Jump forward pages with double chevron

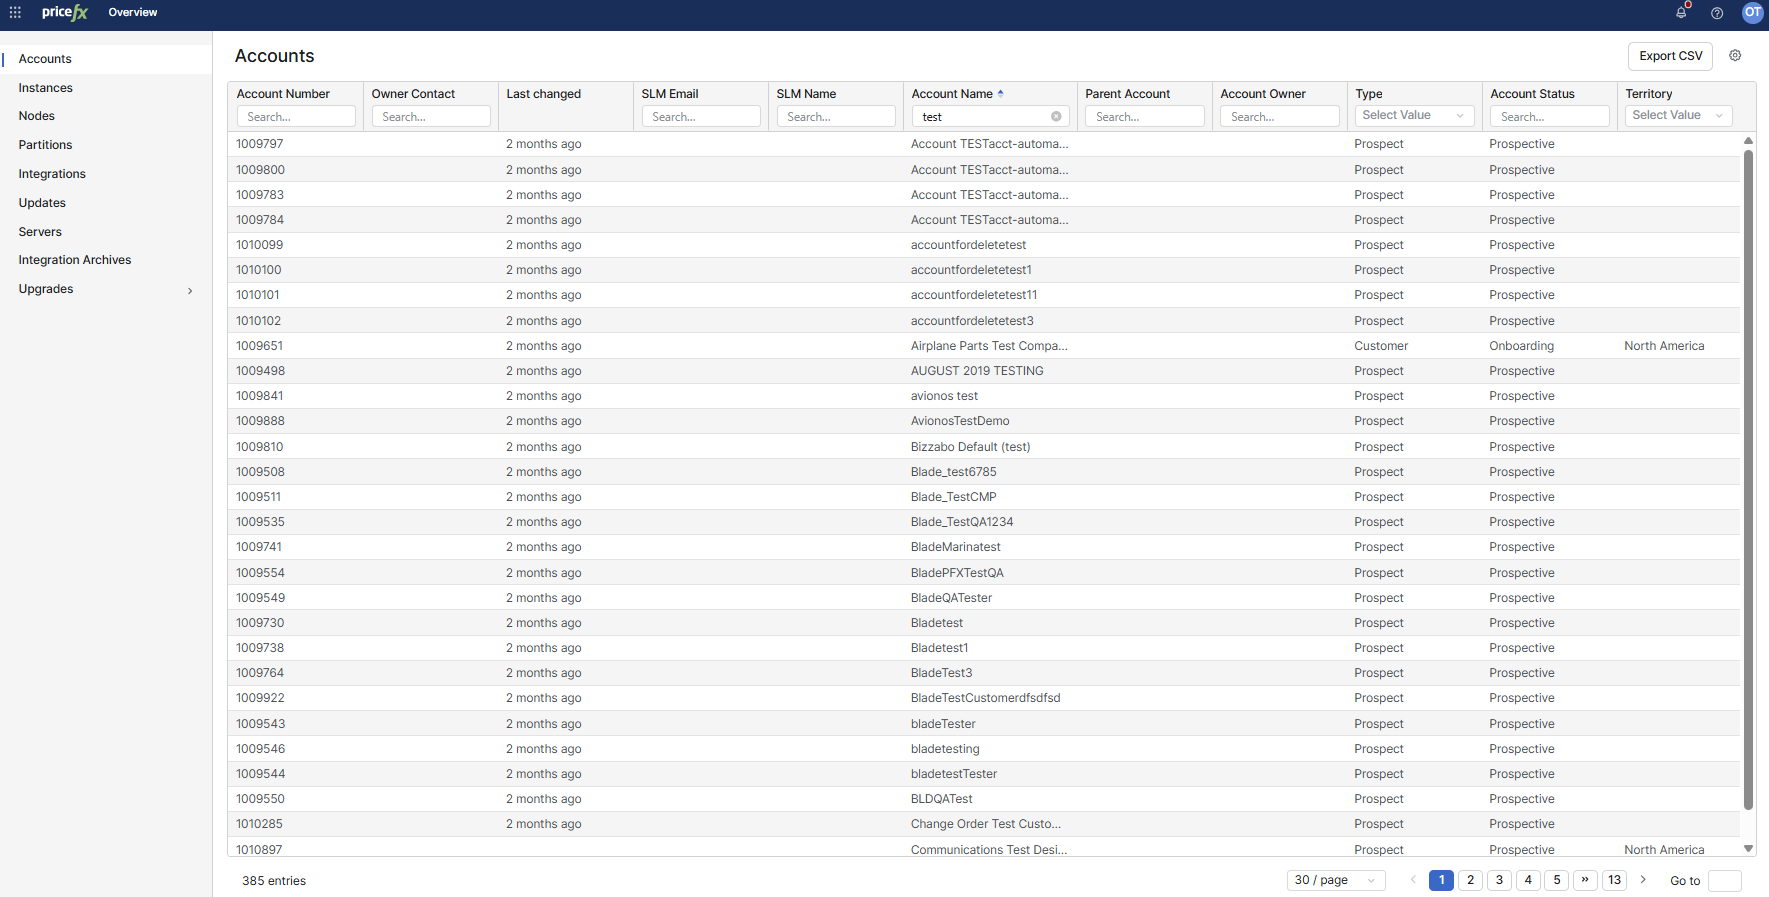coord(1585,880)
